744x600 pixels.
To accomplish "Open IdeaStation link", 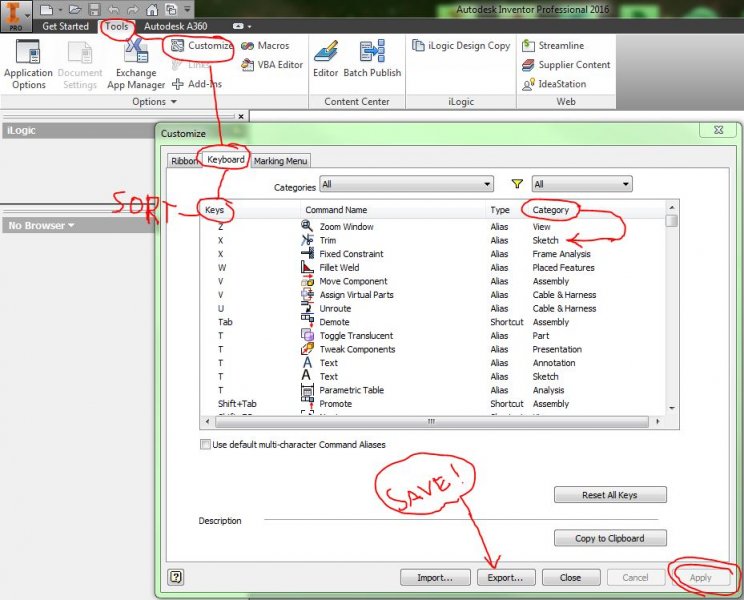I will pos(554,84).
